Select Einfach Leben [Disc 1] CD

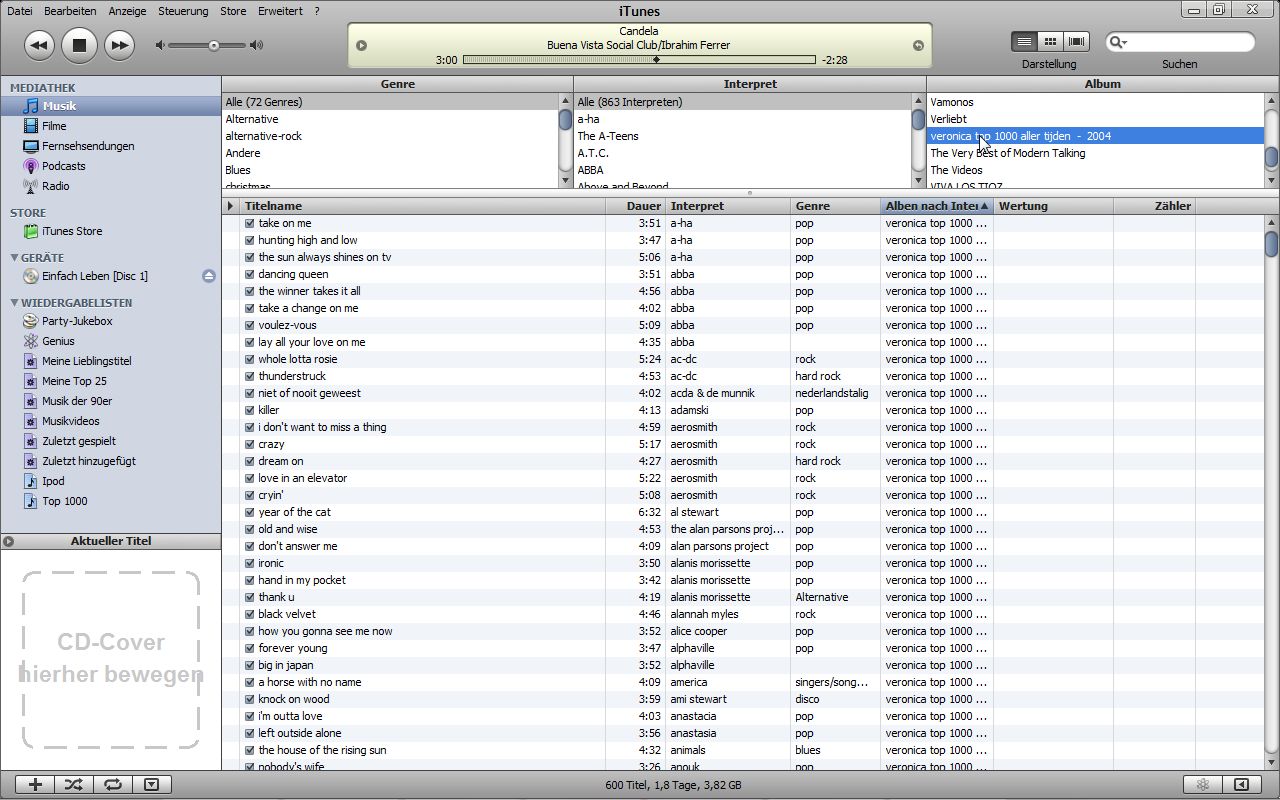click(94, 276)
